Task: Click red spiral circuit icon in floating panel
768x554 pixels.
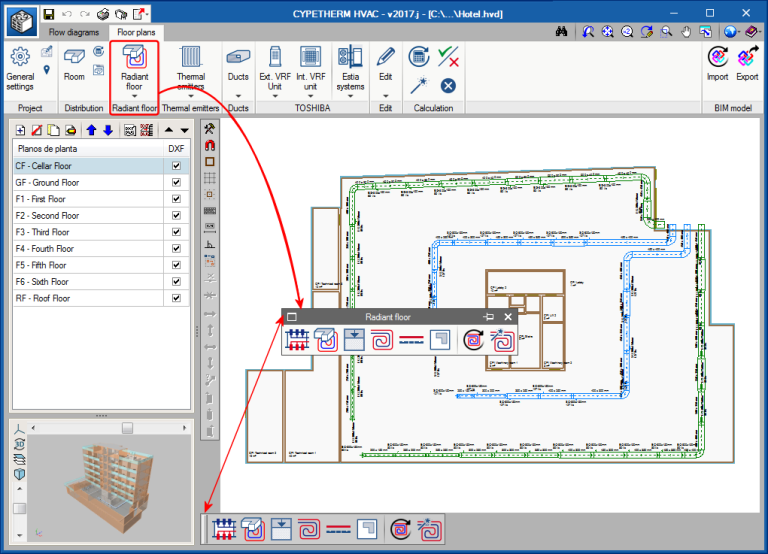Action: 383,339
